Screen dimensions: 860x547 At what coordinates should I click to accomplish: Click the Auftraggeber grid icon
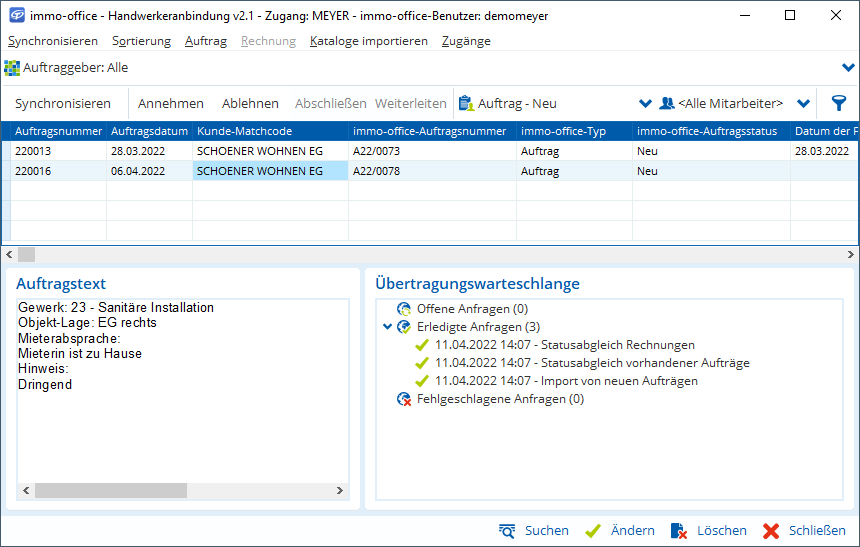click(x=12, y=68)
